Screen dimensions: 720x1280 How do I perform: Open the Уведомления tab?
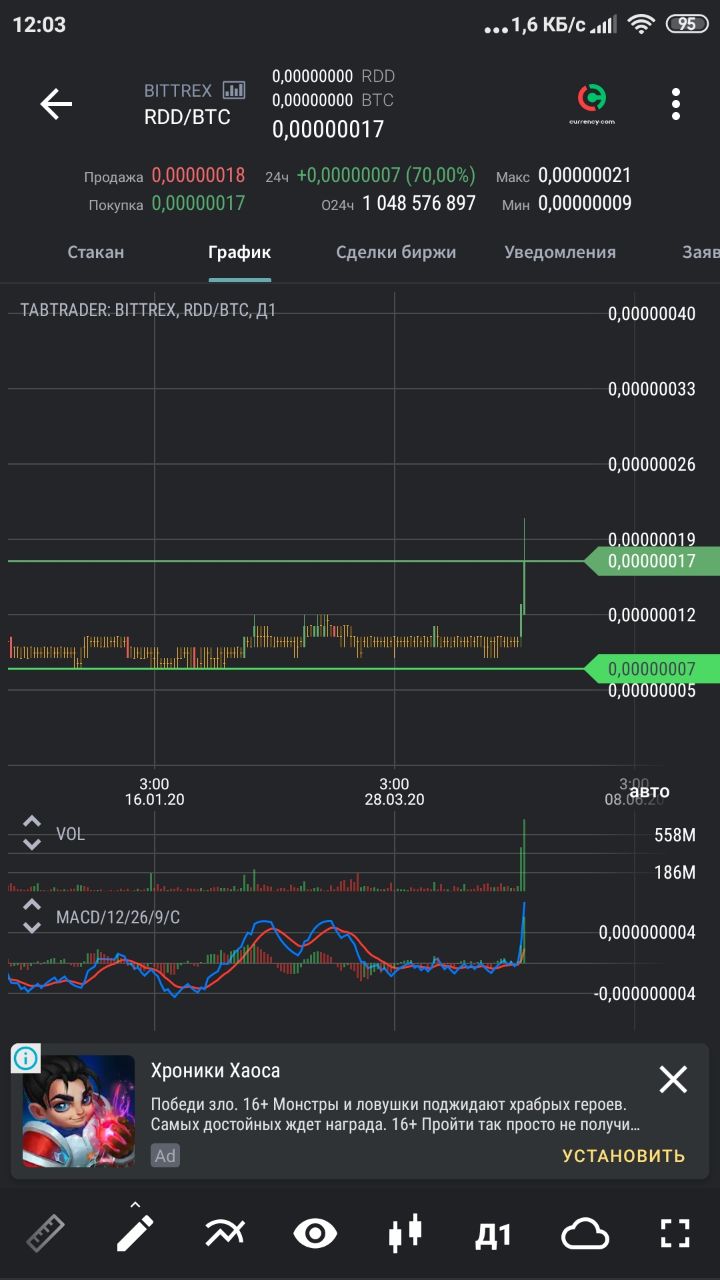pyautogui.click(x=560, y=252)
